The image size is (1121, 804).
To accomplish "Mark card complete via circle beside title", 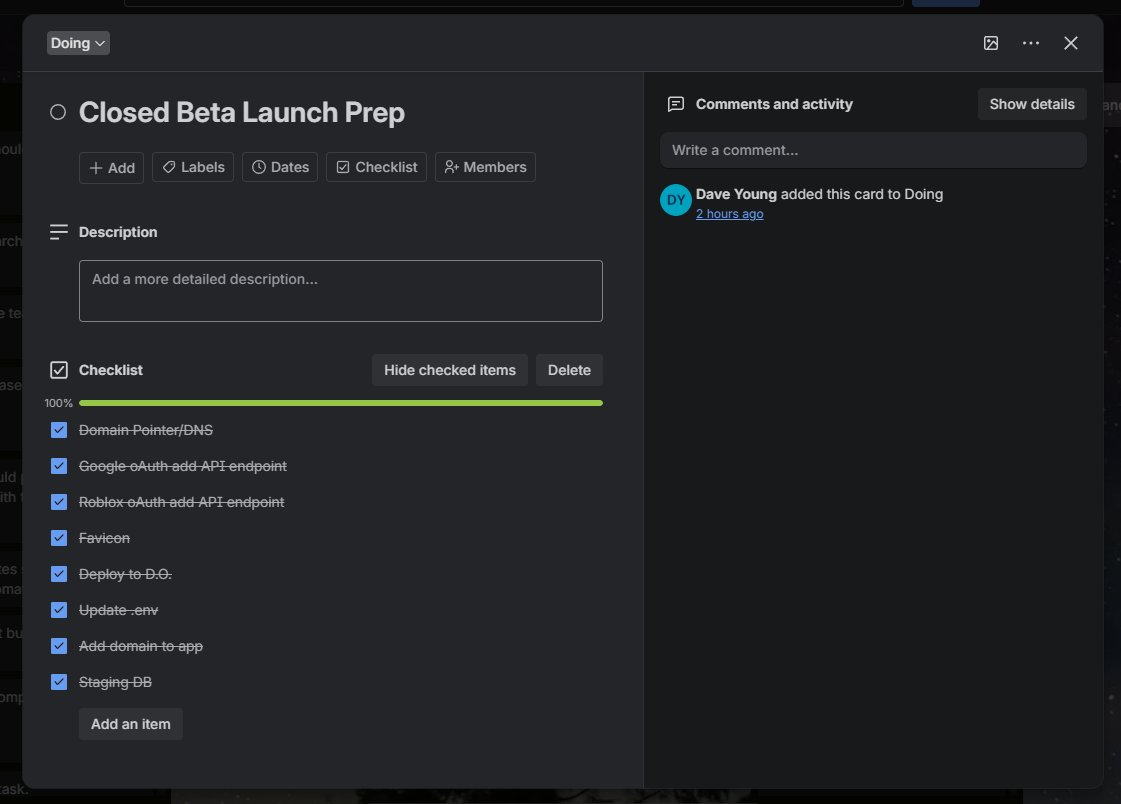I will click(58, 112).
